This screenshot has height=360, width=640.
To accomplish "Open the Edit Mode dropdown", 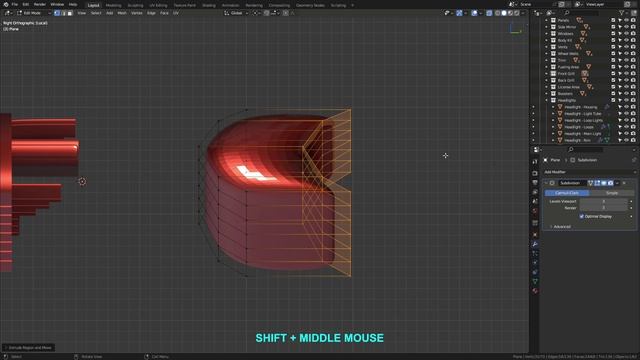I will [33, 13].
